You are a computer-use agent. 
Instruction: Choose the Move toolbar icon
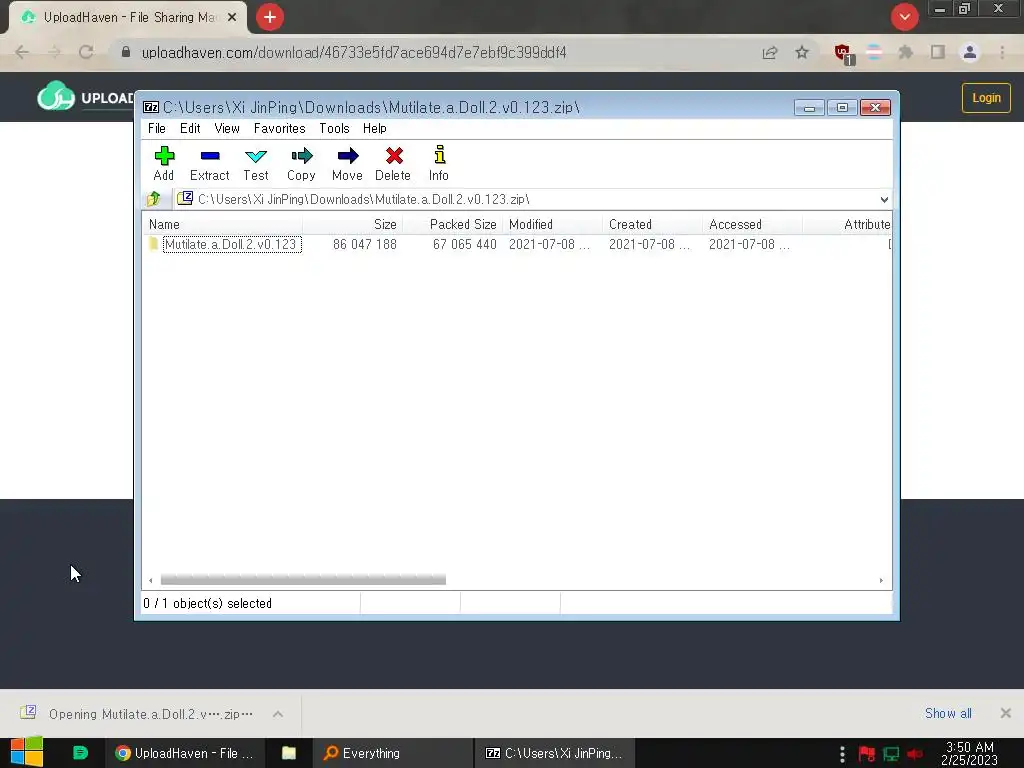(x=347, y=163)
